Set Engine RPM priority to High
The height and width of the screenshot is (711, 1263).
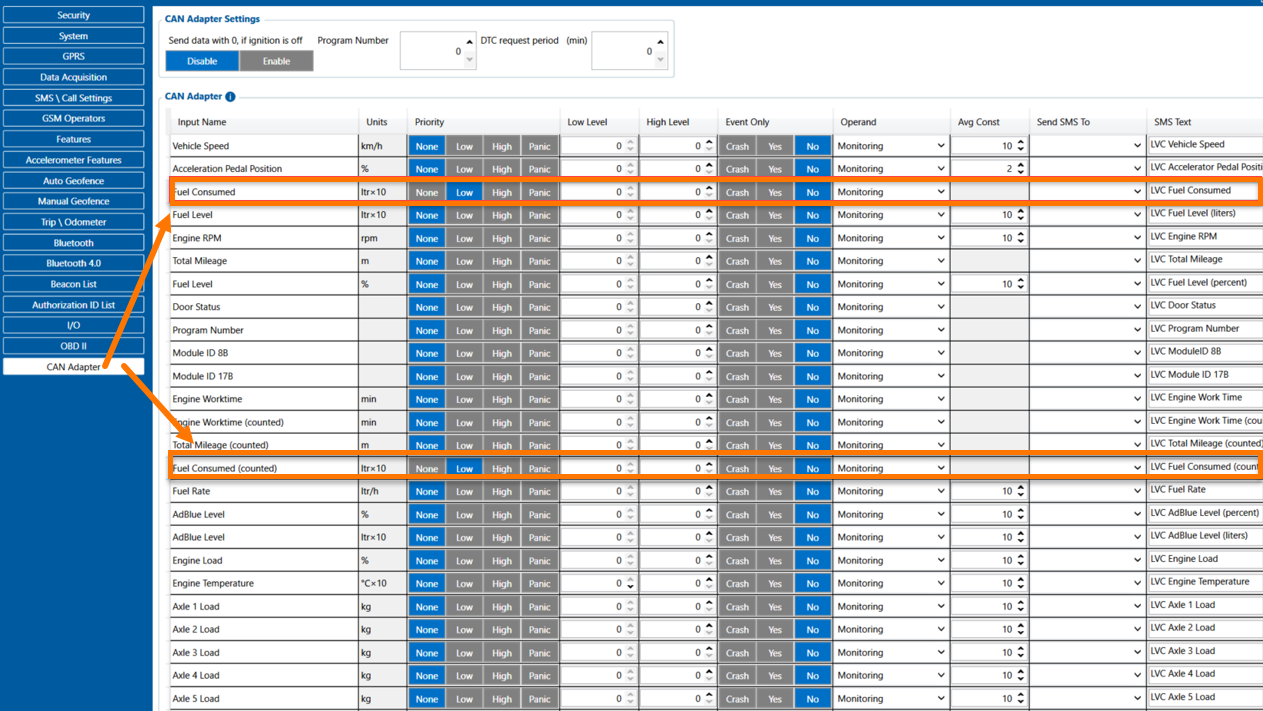501,238
